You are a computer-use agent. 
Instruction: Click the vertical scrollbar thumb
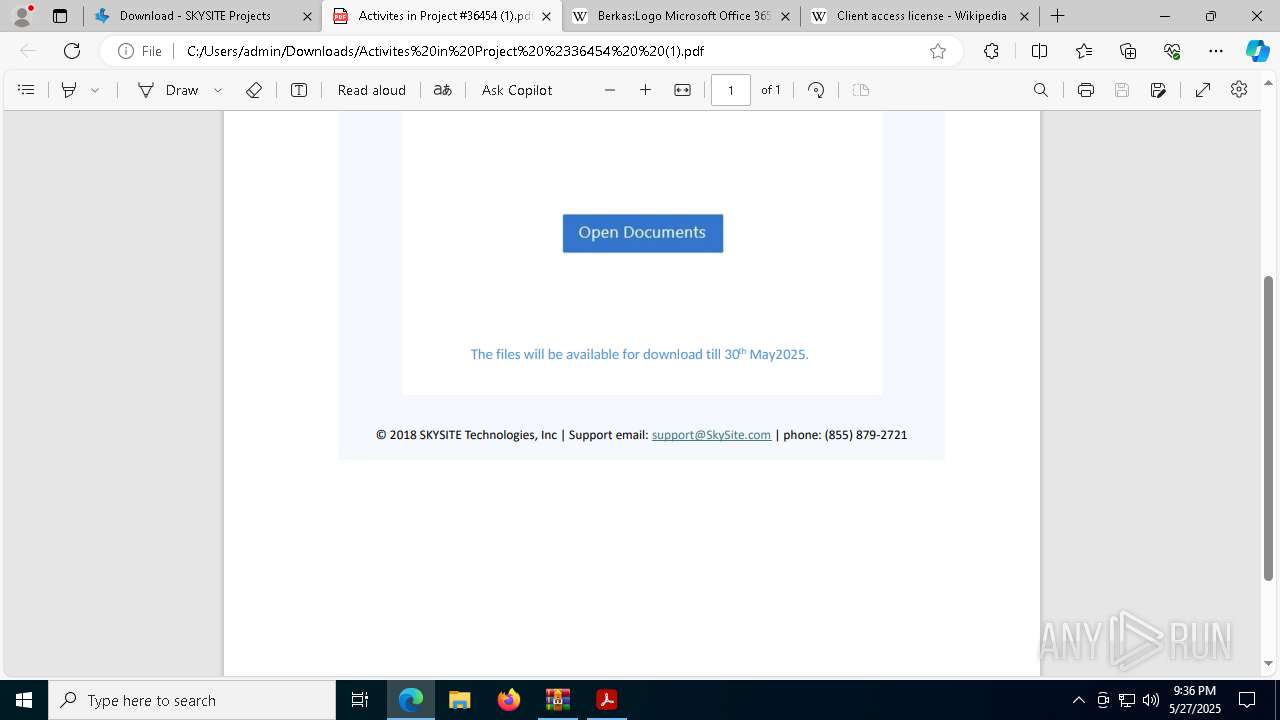coord(1269,428)
